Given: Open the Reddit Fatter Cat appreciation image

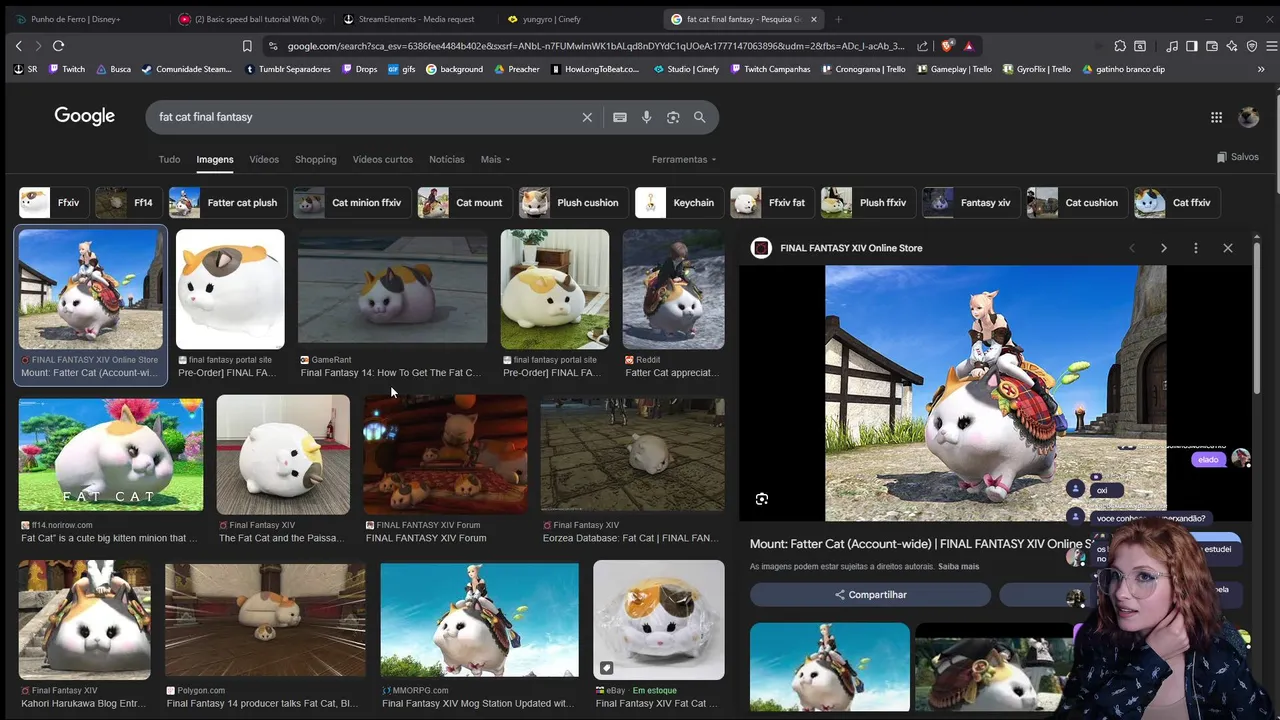Looking at the screenshot, I should click(673, 290).
